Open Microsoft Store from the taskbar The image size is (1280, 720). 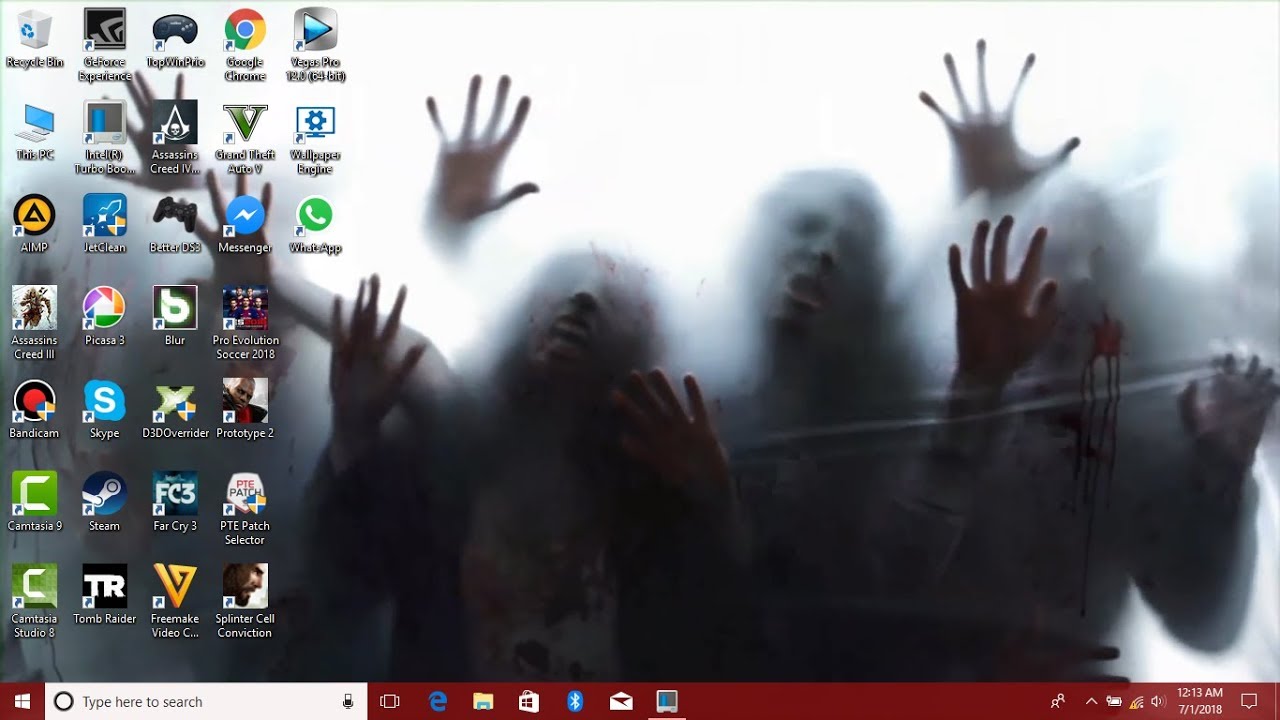(529, 702)
